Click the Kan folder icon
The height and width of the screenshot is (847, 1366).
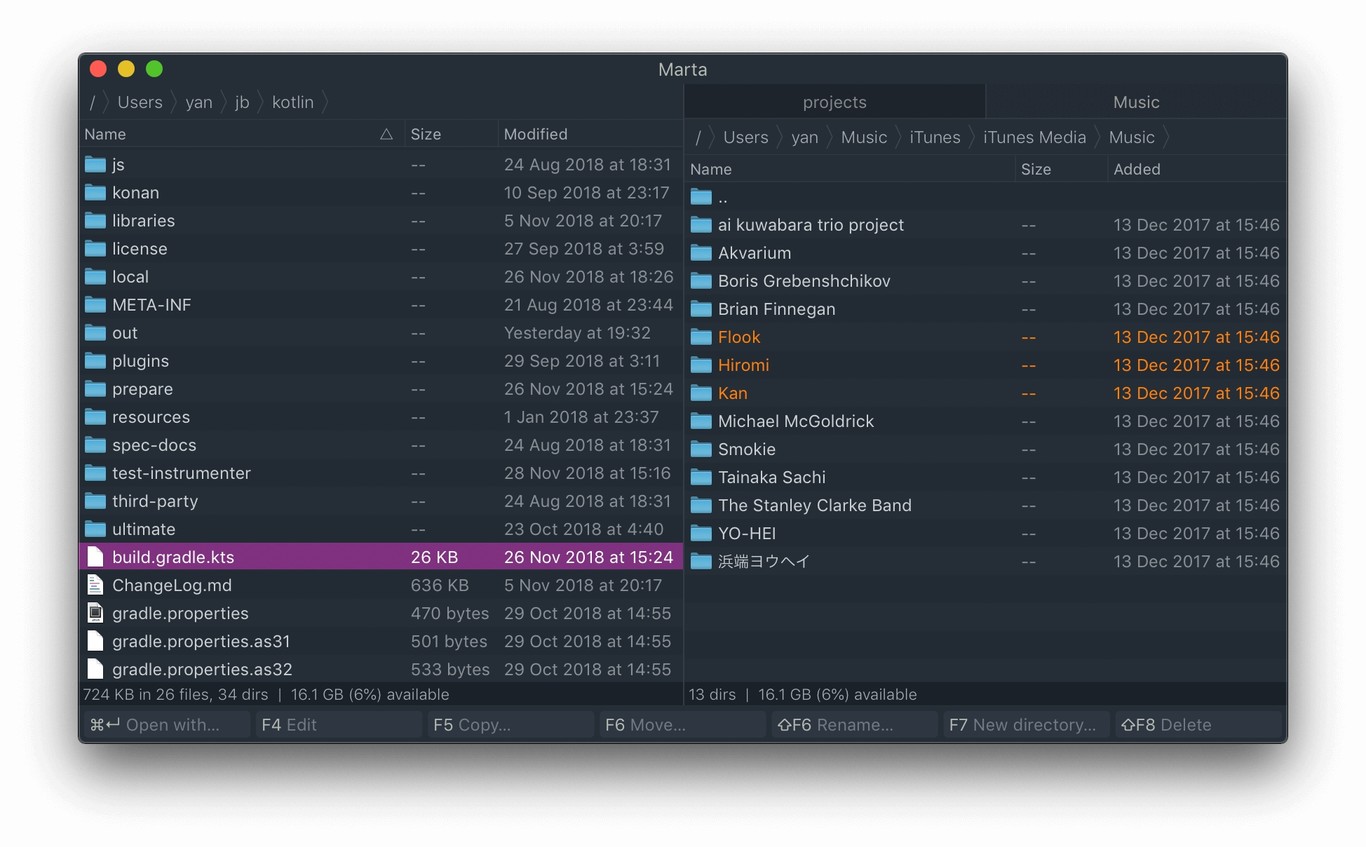[x=701, y=393]
